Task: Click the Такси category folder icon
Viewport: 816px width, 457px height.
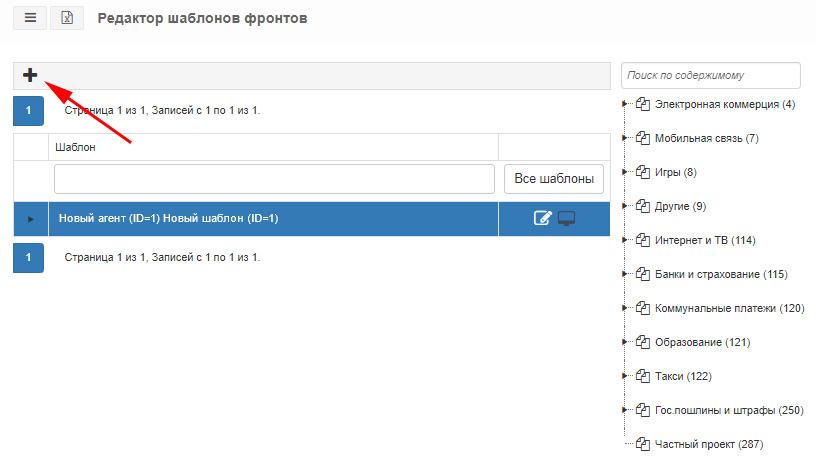Action: (643, 376)
